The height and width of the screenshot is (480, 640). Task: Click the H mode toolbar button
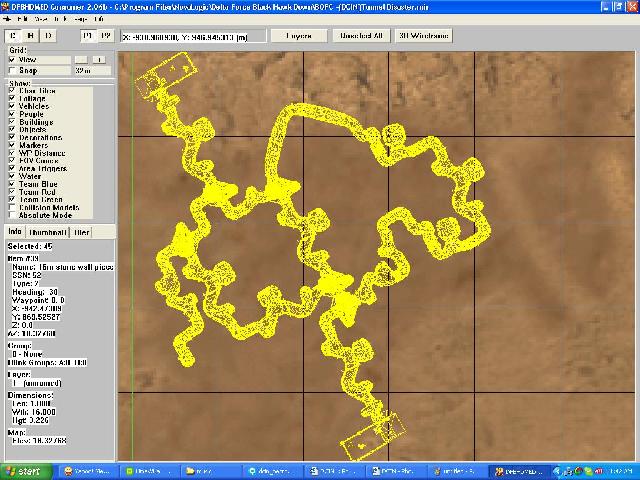pyautogui.click(x=30, y=36)
